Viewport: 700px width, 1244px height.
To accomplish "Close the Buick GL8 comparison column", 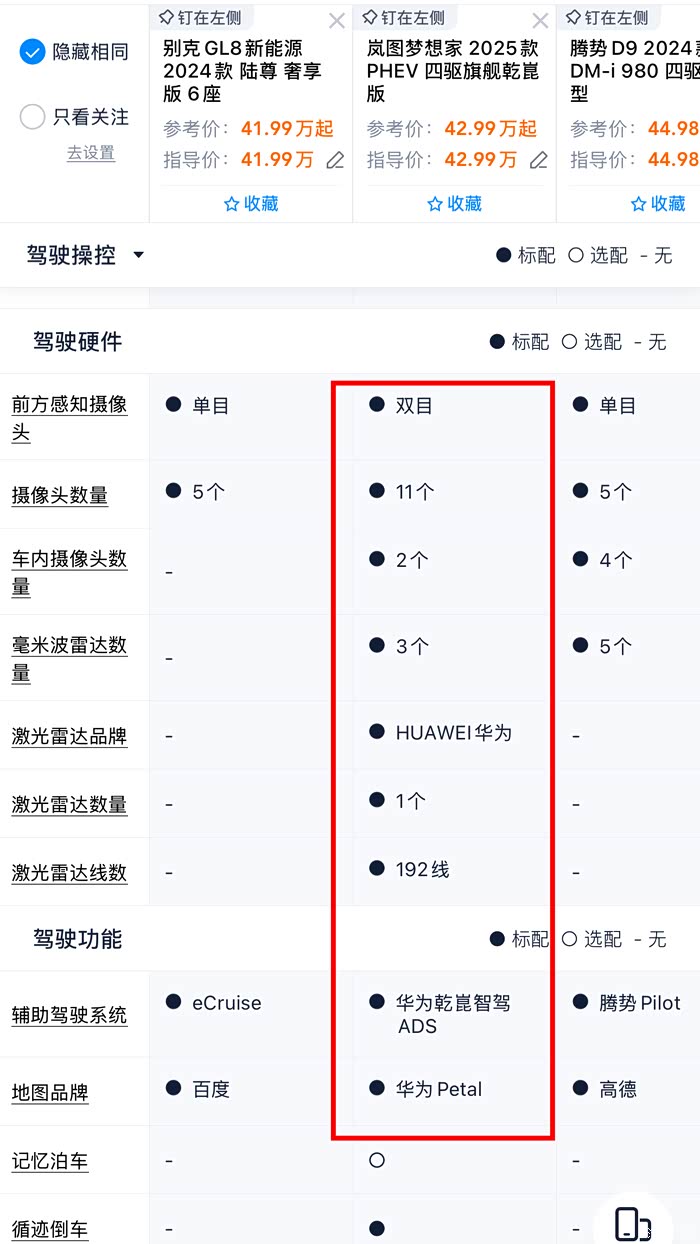I will 337,21.
